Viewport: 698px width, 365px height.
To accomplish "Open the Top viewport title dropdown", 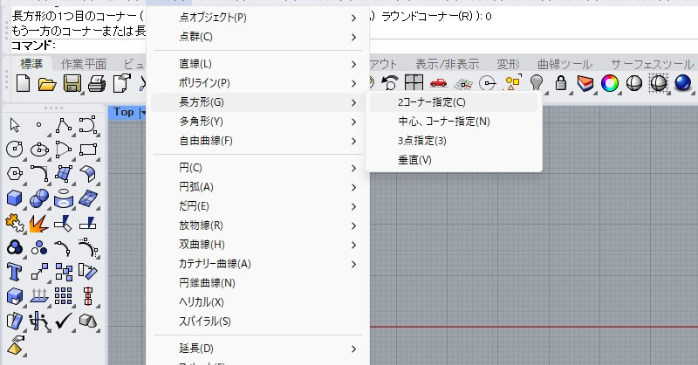I will 142,113.
